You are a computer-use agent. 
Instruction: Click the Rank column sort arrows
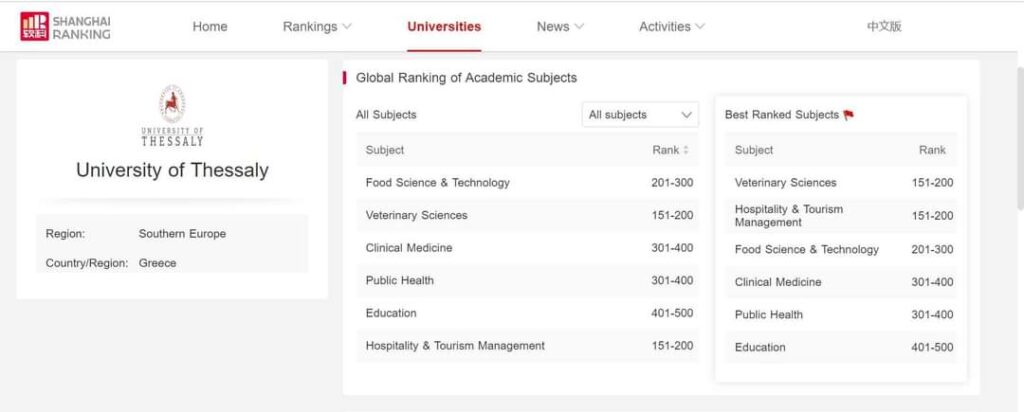point(685,150)
